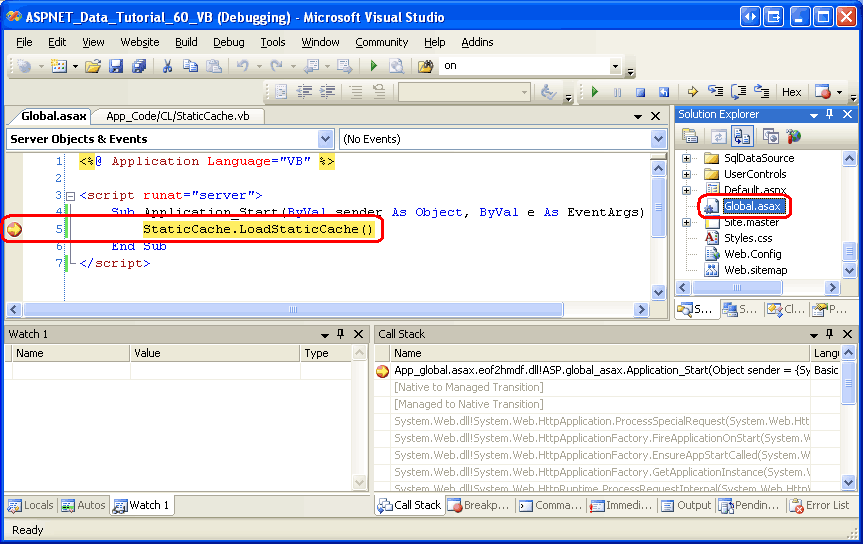Click the Nest Related Files icon in Solution Explorer
The height and width of the screenshot is (544, 863).
click(742, 137)
